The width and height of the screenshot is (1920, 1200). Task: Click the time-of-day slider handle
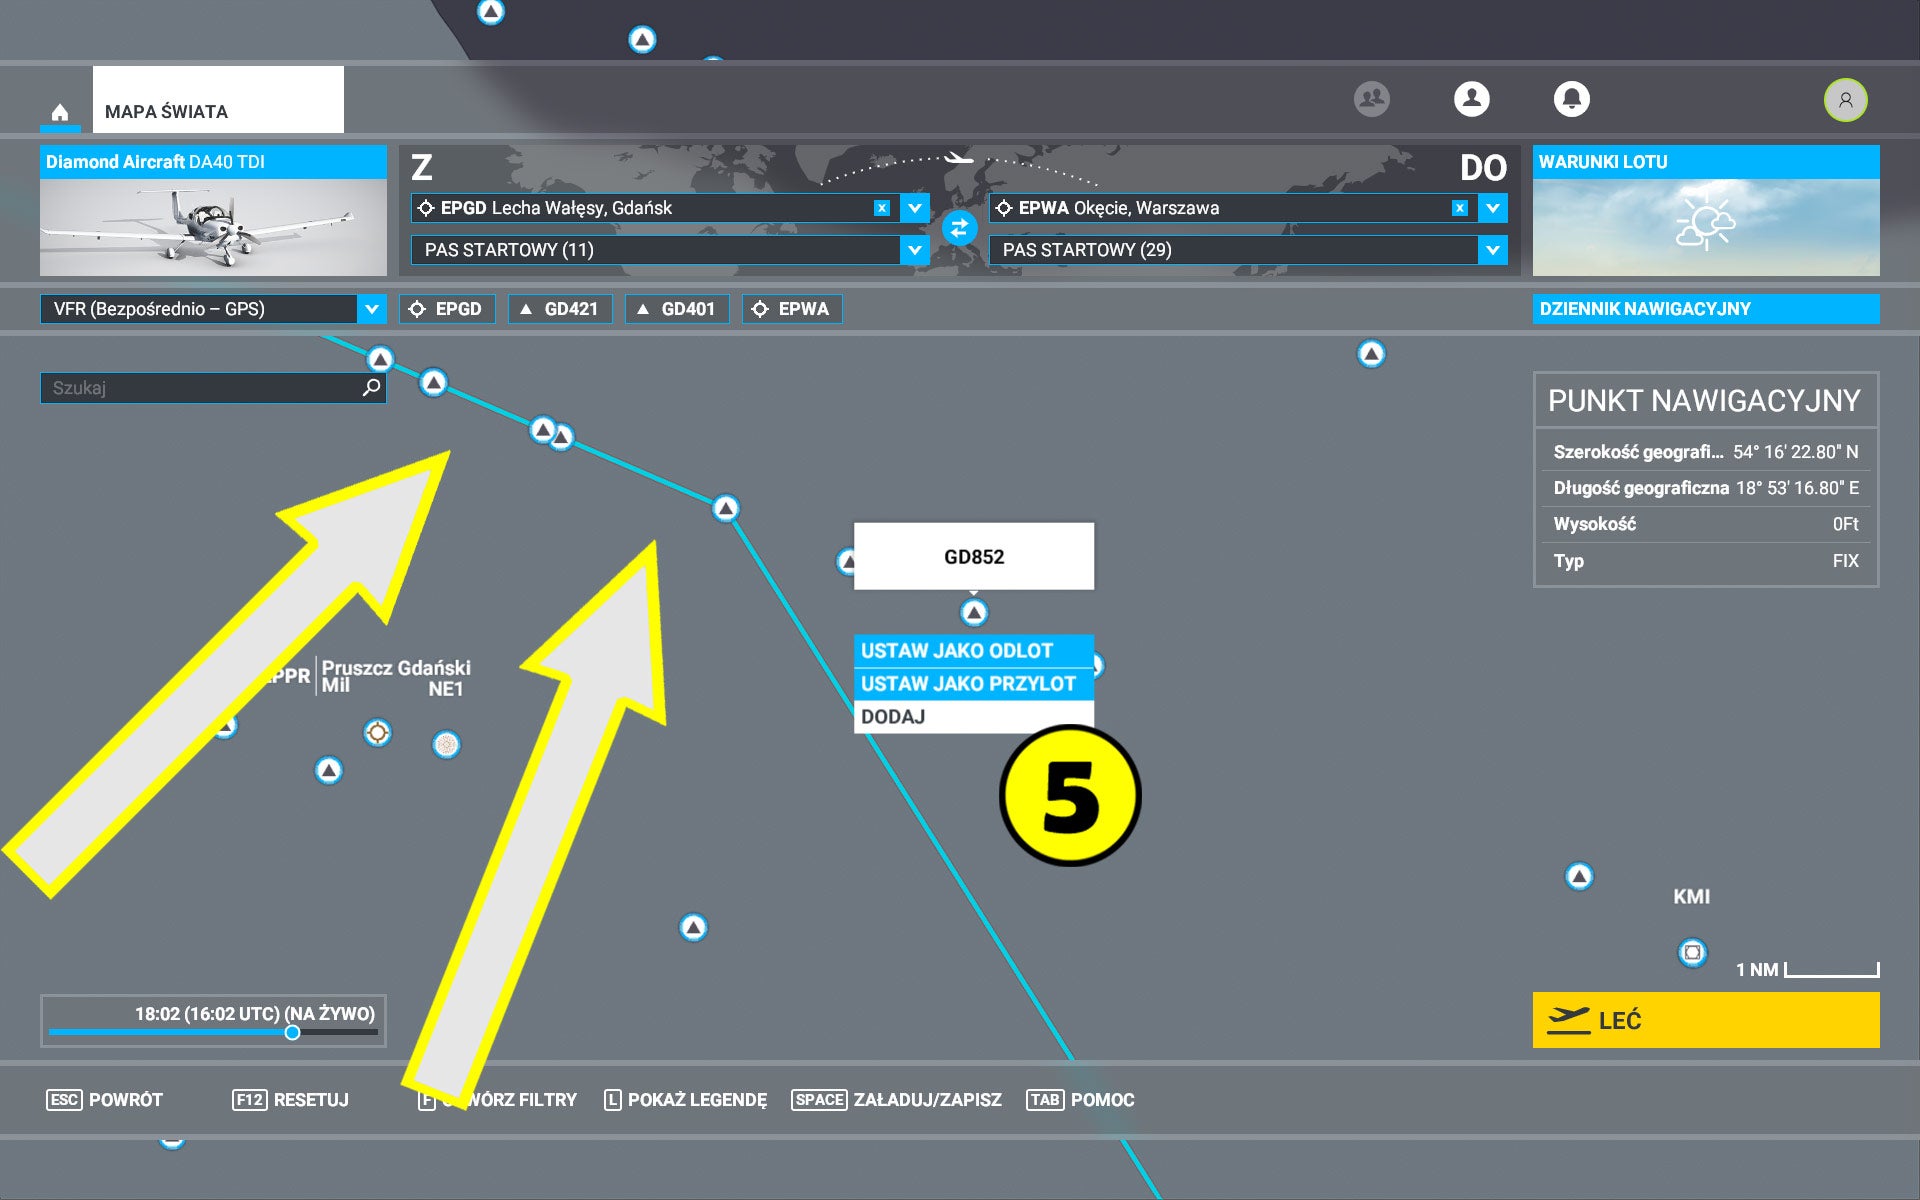[x=292, y=1032]
